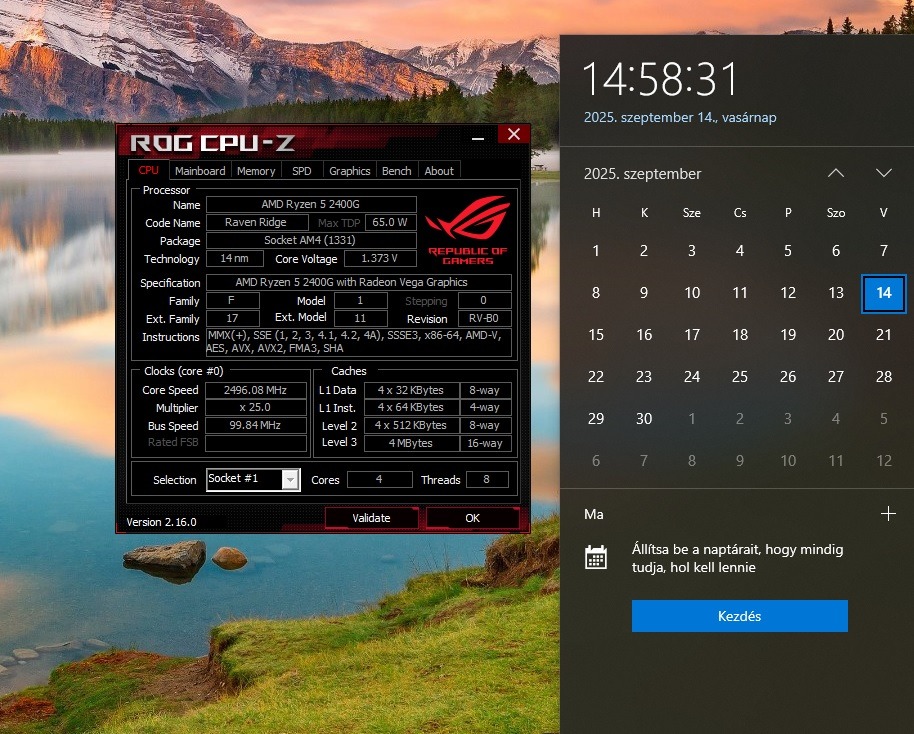Minimize the ROG CPU-Z window
Image resolution: width=914 pixels, height=734 pixels.
pyautogui.click(x=478, y=138)
